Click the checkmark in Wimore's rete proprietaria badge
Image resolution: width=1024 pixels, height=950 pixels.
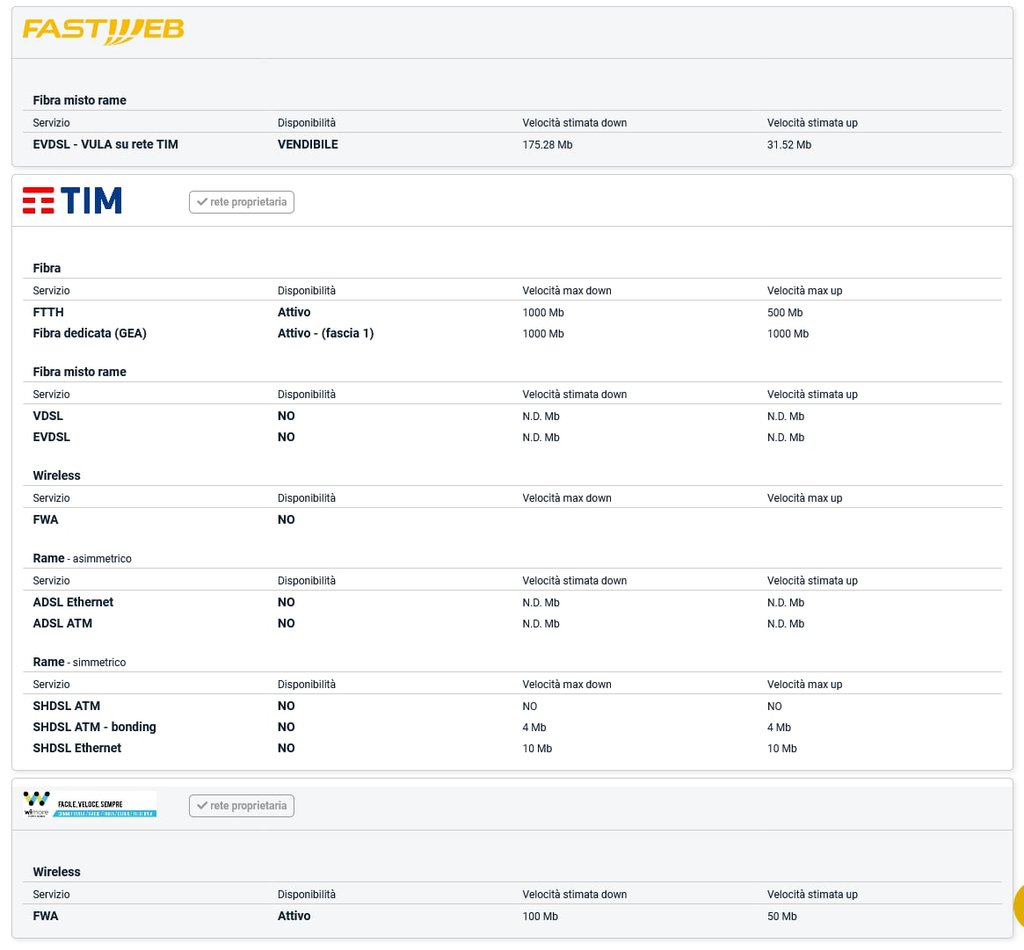point(202,806)
